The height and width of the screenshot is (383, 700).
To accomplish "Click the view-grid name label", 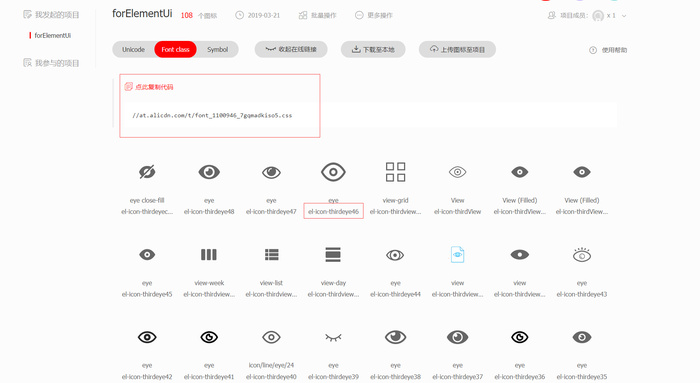I will 395,200.
